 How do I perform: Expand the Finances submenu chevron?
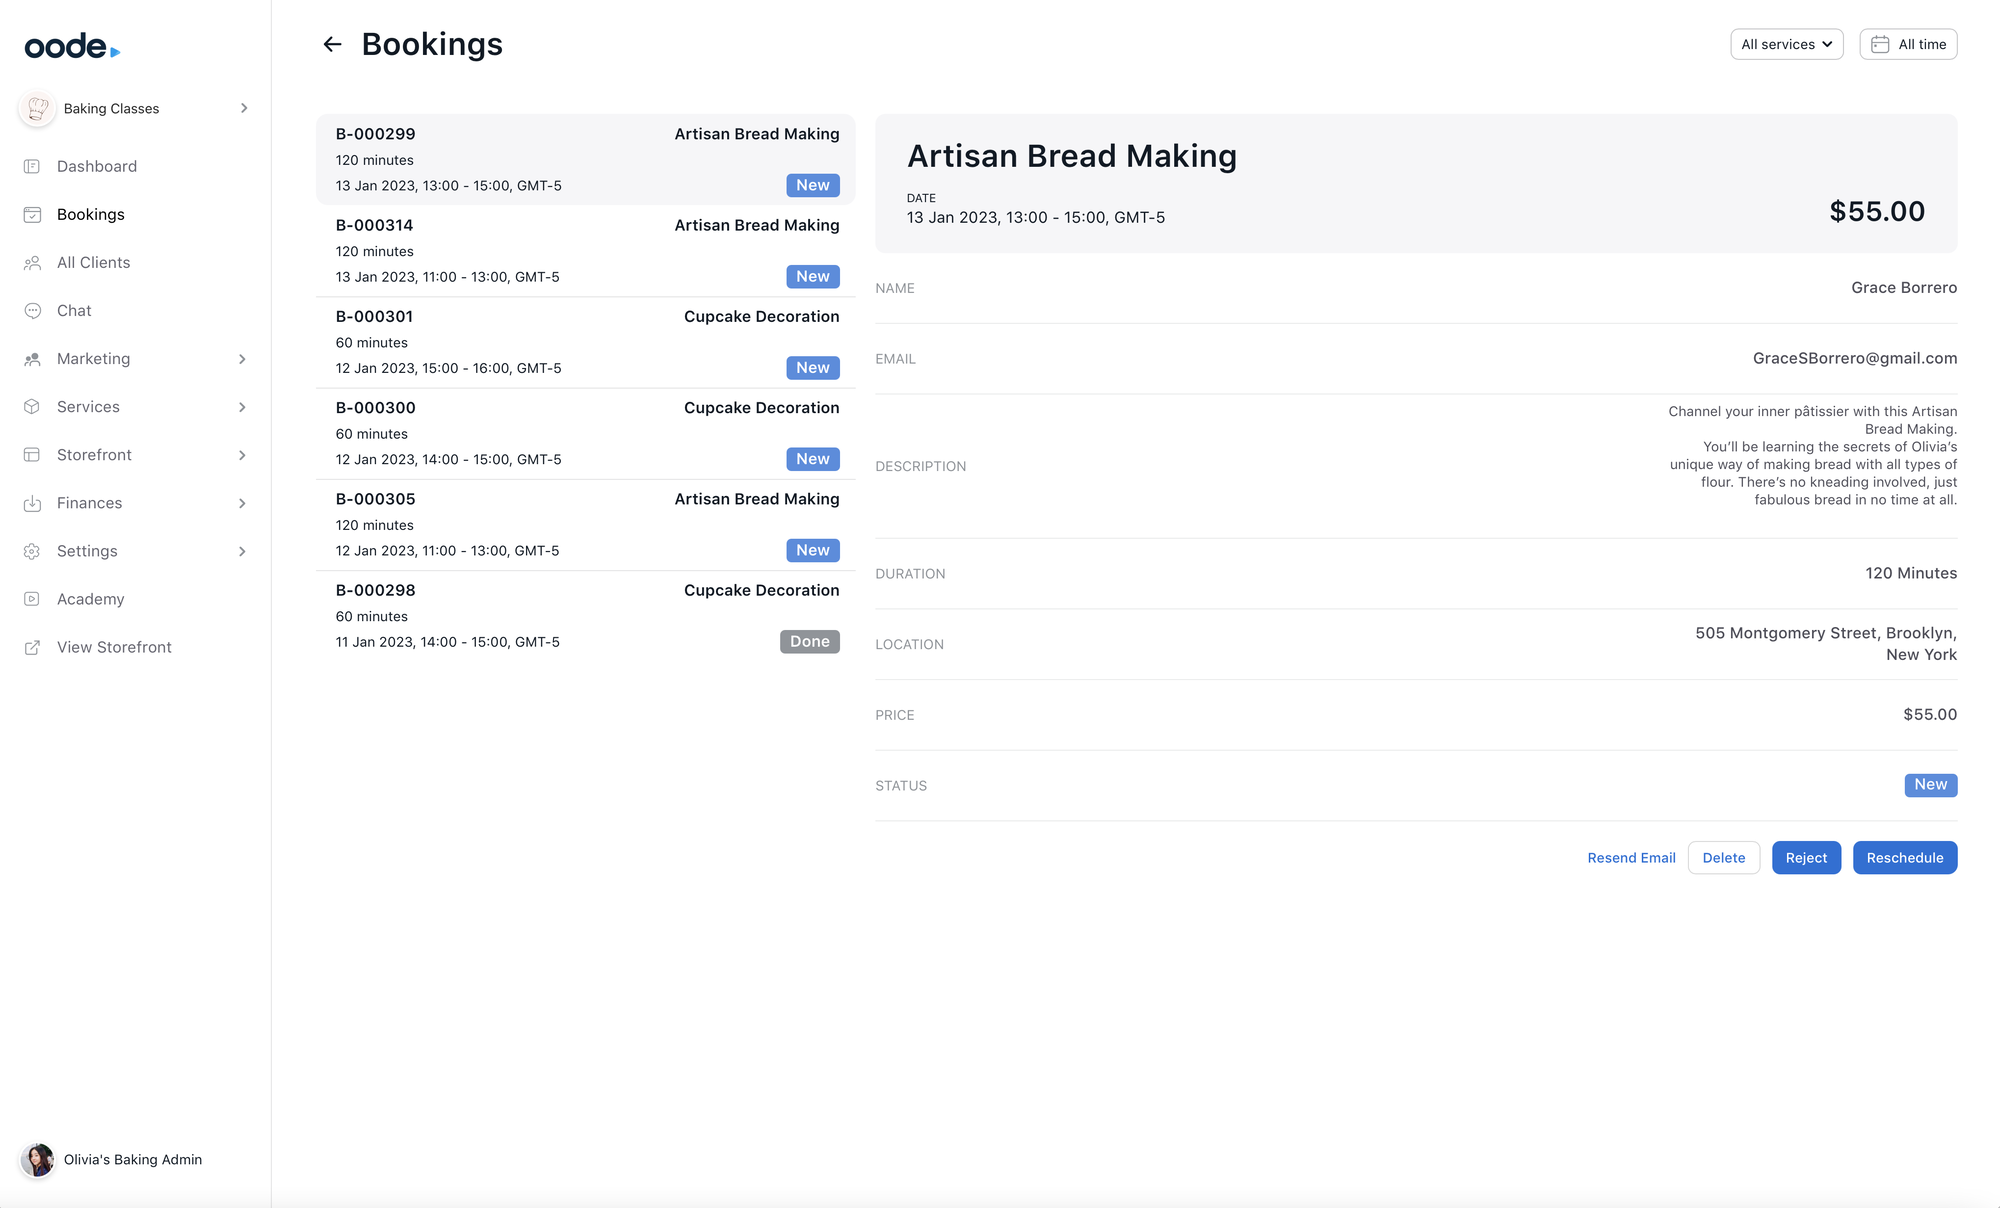point(242,503)
